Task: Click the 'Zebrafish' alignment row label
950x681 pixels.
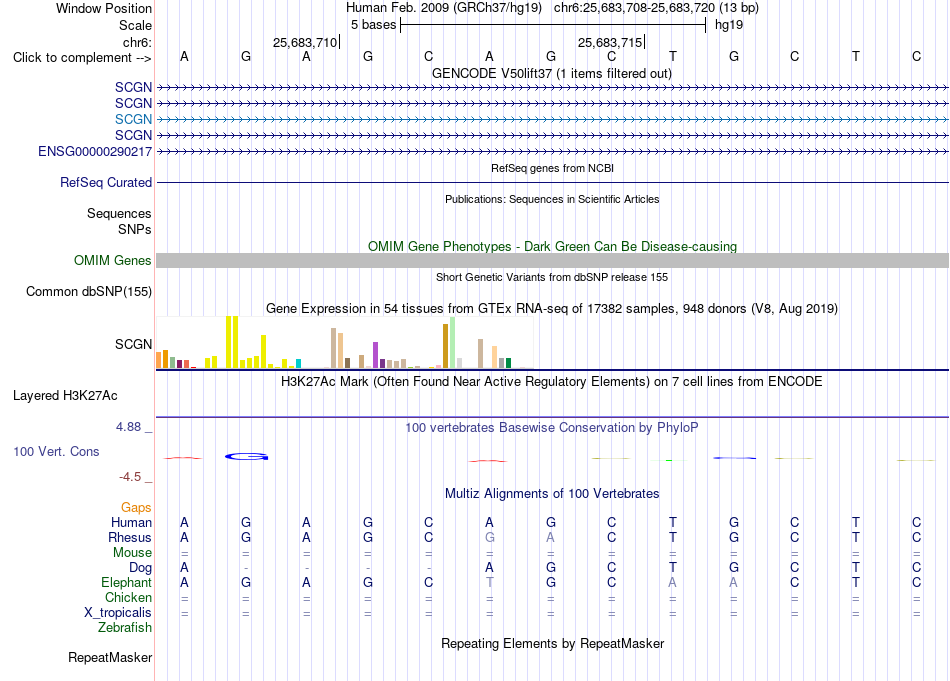Action: pyautogui.click(x=124, y=628)
